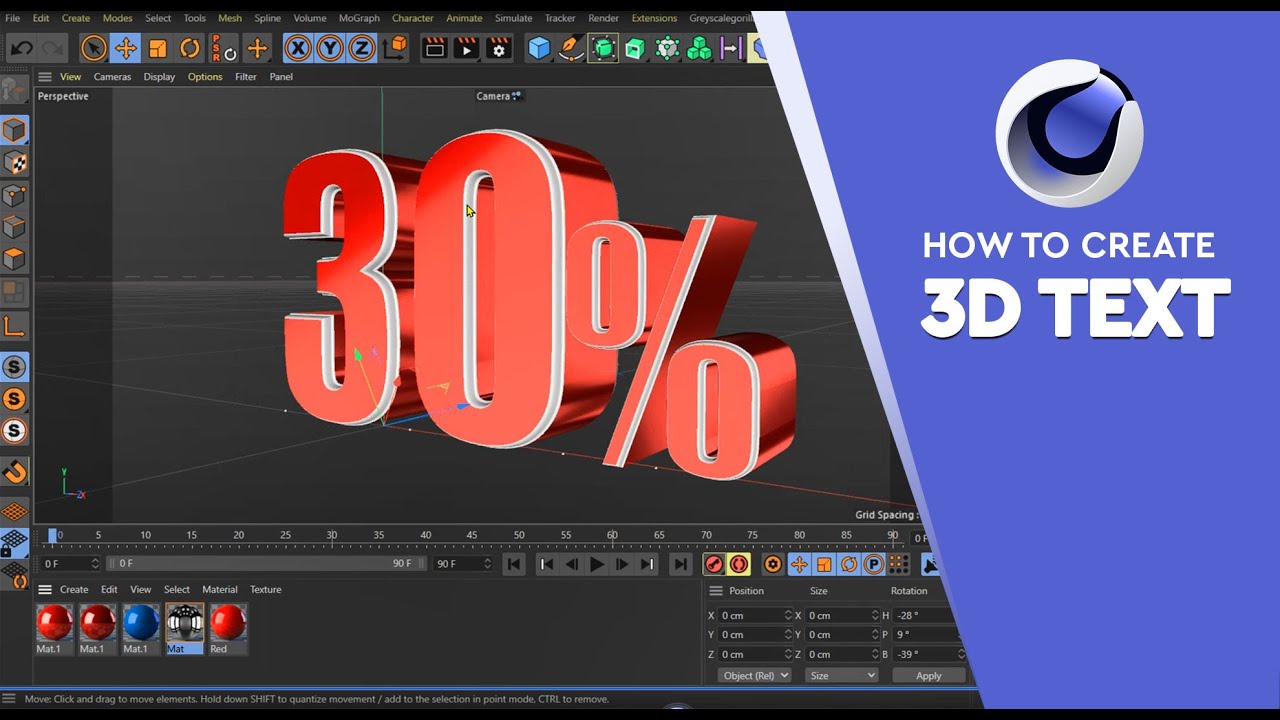The width and height of the screenshot is (1280, 720).
Task: Toggle Autokeying button
Action: point(739,564)
